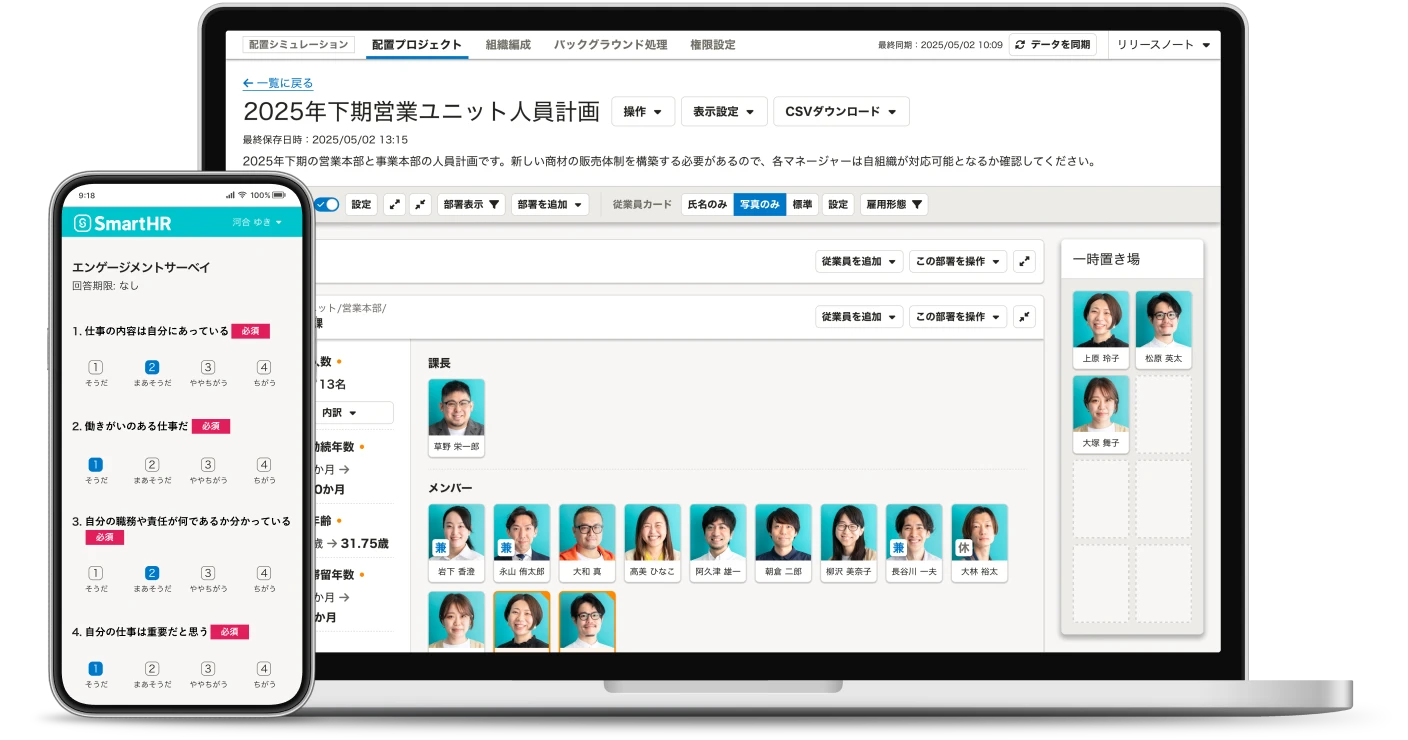Select そうだ for survey question 1
This screenshot has height=740, width=1408.
pyautogui.click(x=96, y=367)
